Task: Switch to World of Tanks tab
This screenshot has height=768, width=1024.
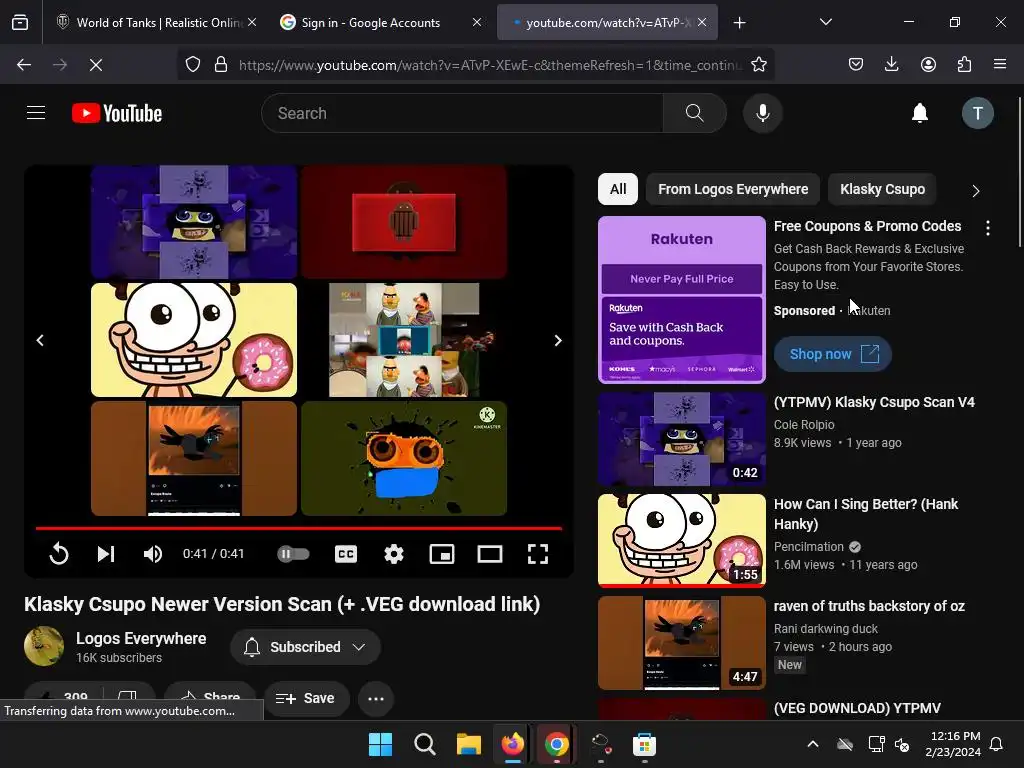Action: pyautogui.click(x=150, y=22)
